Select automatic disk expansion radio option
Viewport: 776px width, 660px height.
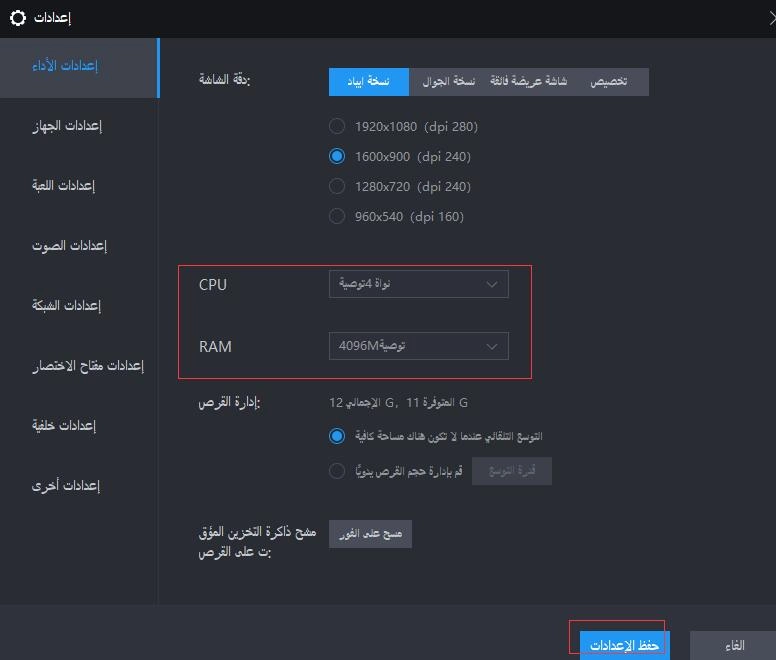[x=337, y=436]
